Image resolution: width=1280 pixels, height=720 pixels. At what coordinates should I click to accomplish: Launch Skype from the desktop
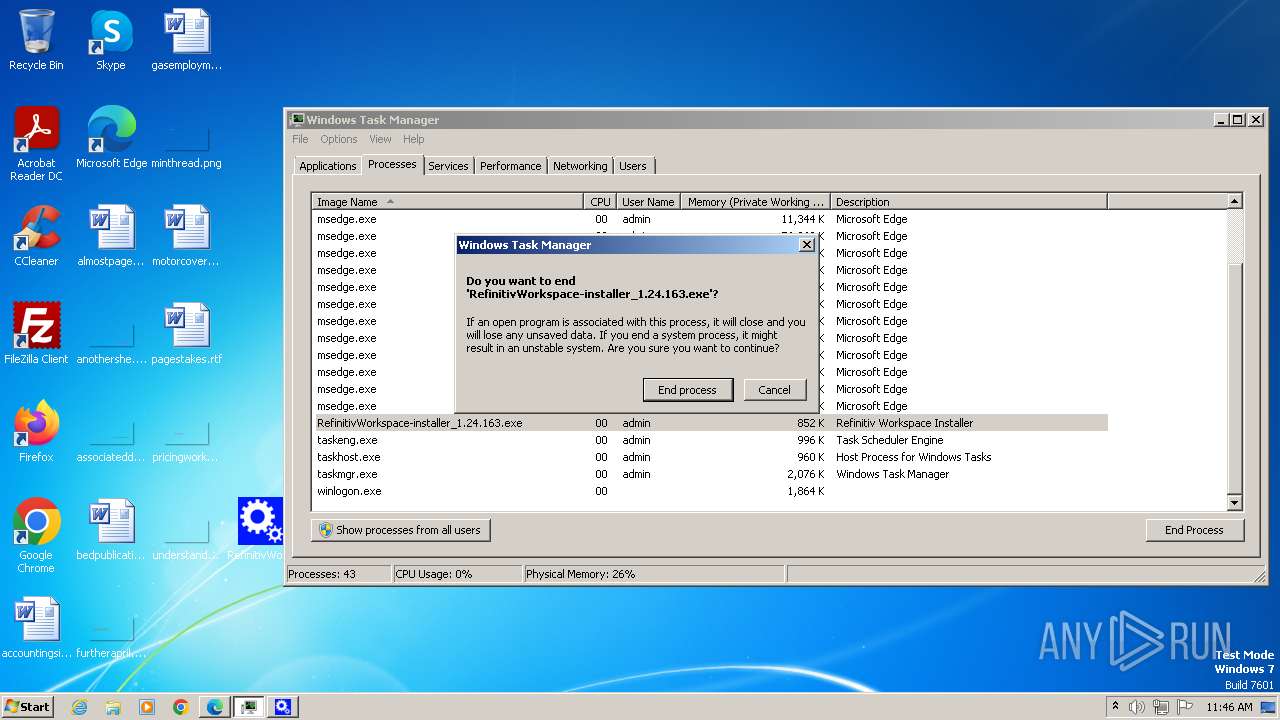point(110,40)
